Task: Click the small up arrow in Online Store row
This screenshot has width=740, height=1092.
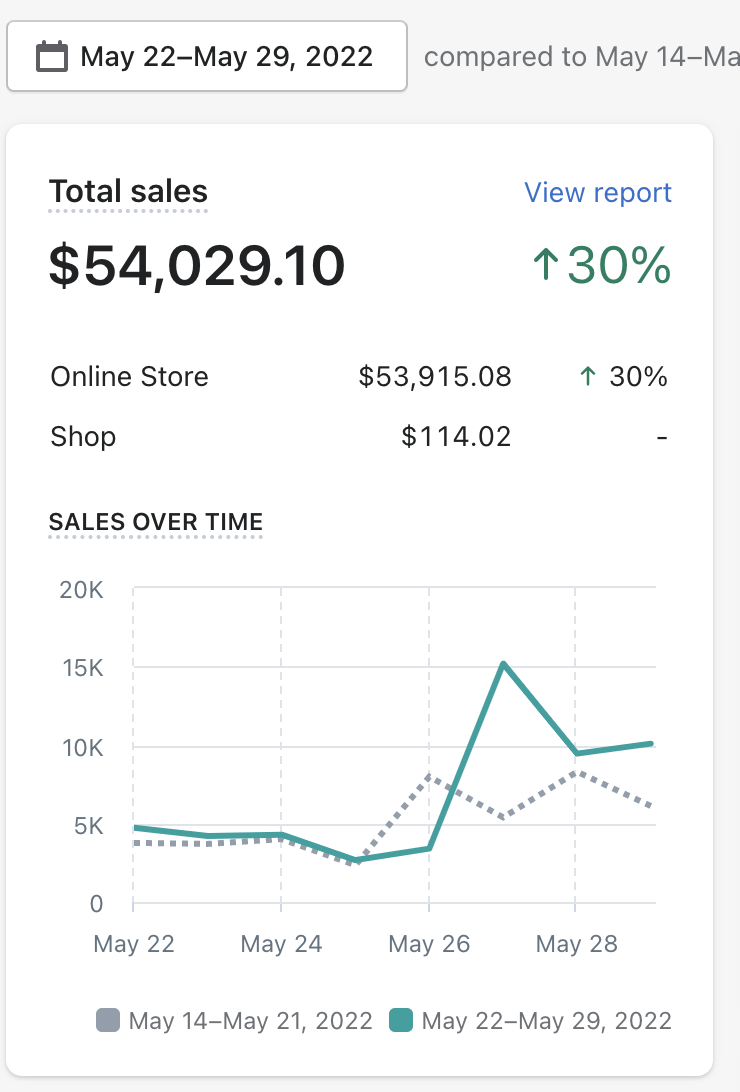Action: [588, 377]
